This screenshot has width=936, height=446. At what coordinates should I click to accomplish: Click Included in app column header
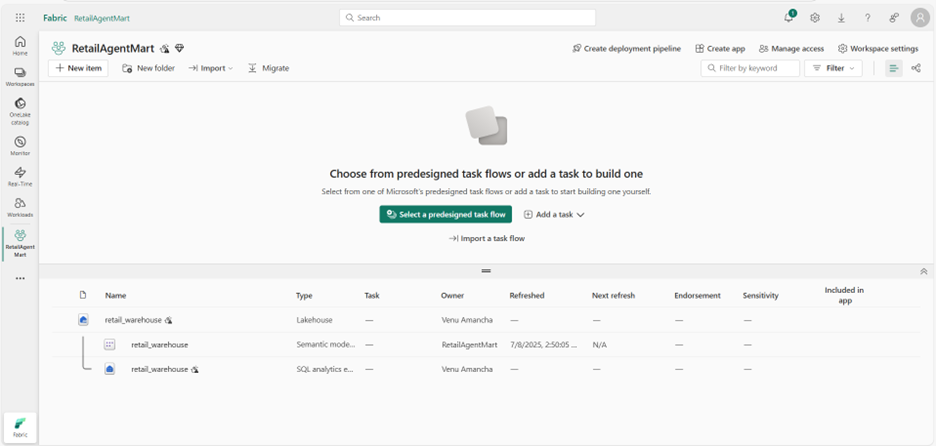click(844, 295)
